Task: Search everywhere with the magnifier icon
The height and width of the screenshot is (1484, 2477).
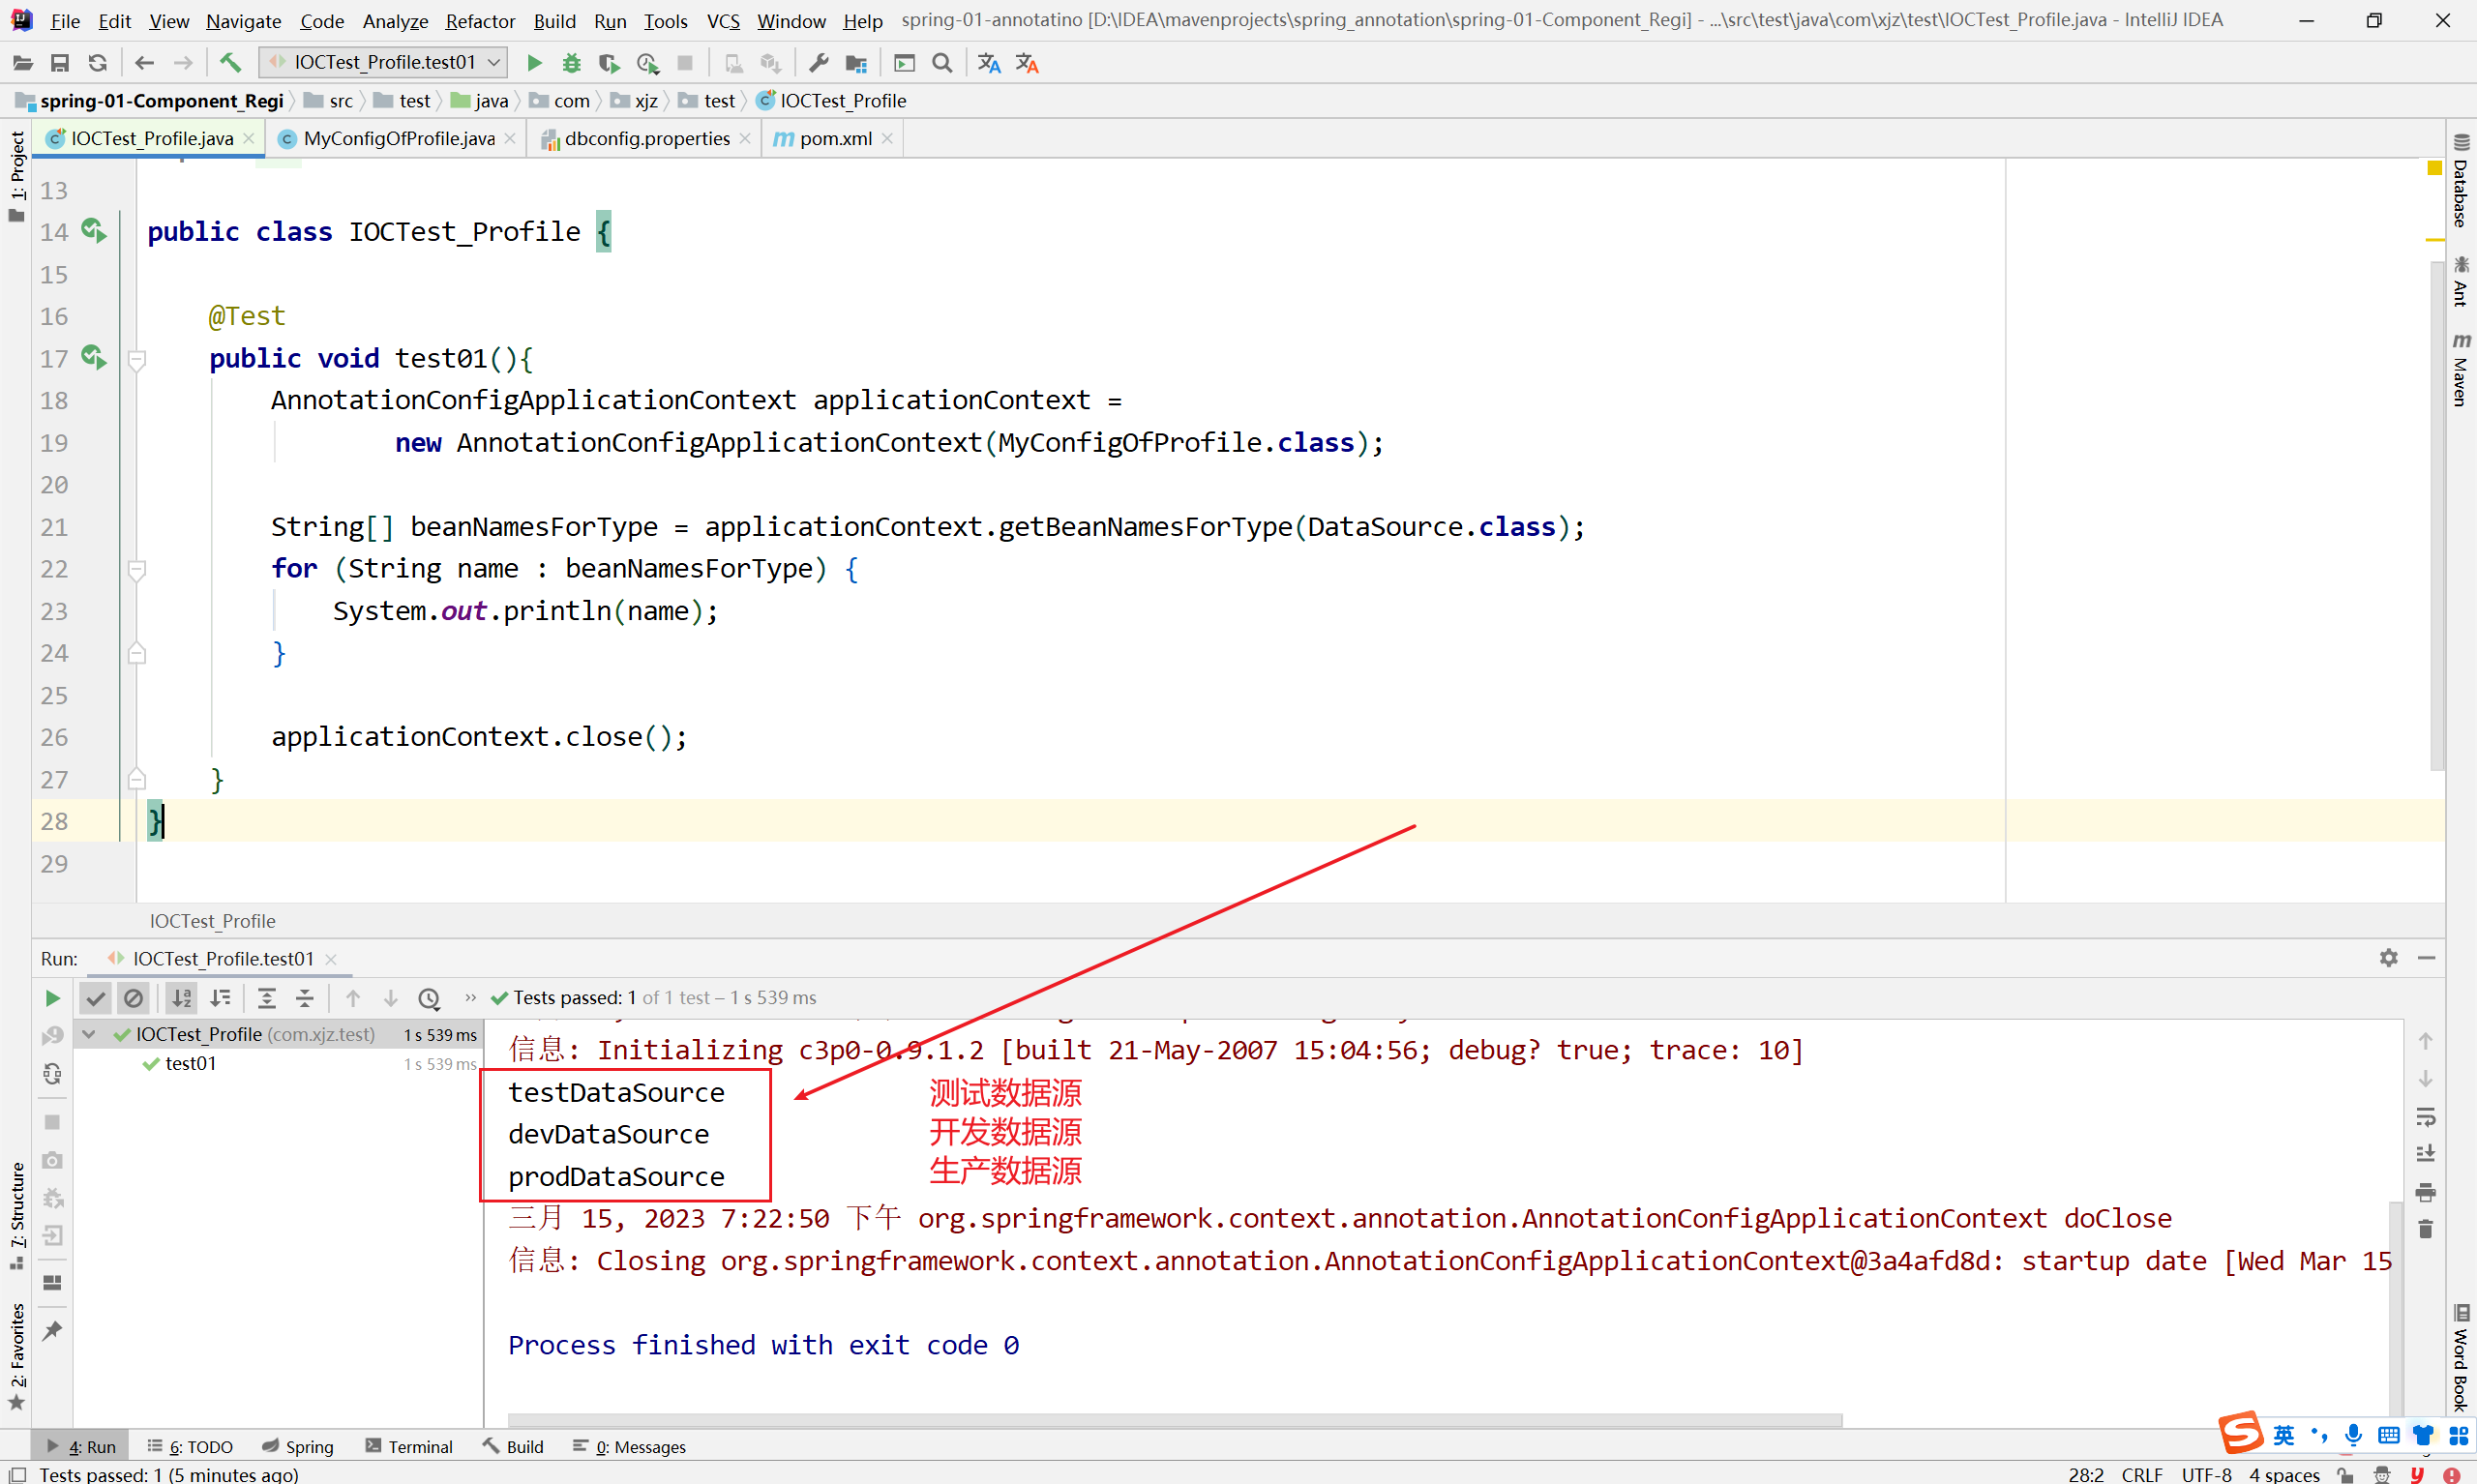Action: pos(942,63)
